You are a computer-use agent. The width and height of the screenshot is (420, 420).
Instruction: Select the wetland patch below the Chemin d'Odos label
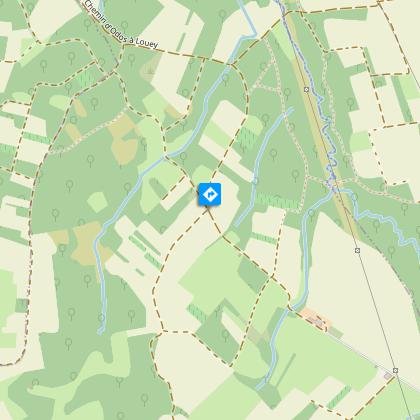(x=150, y=69)
